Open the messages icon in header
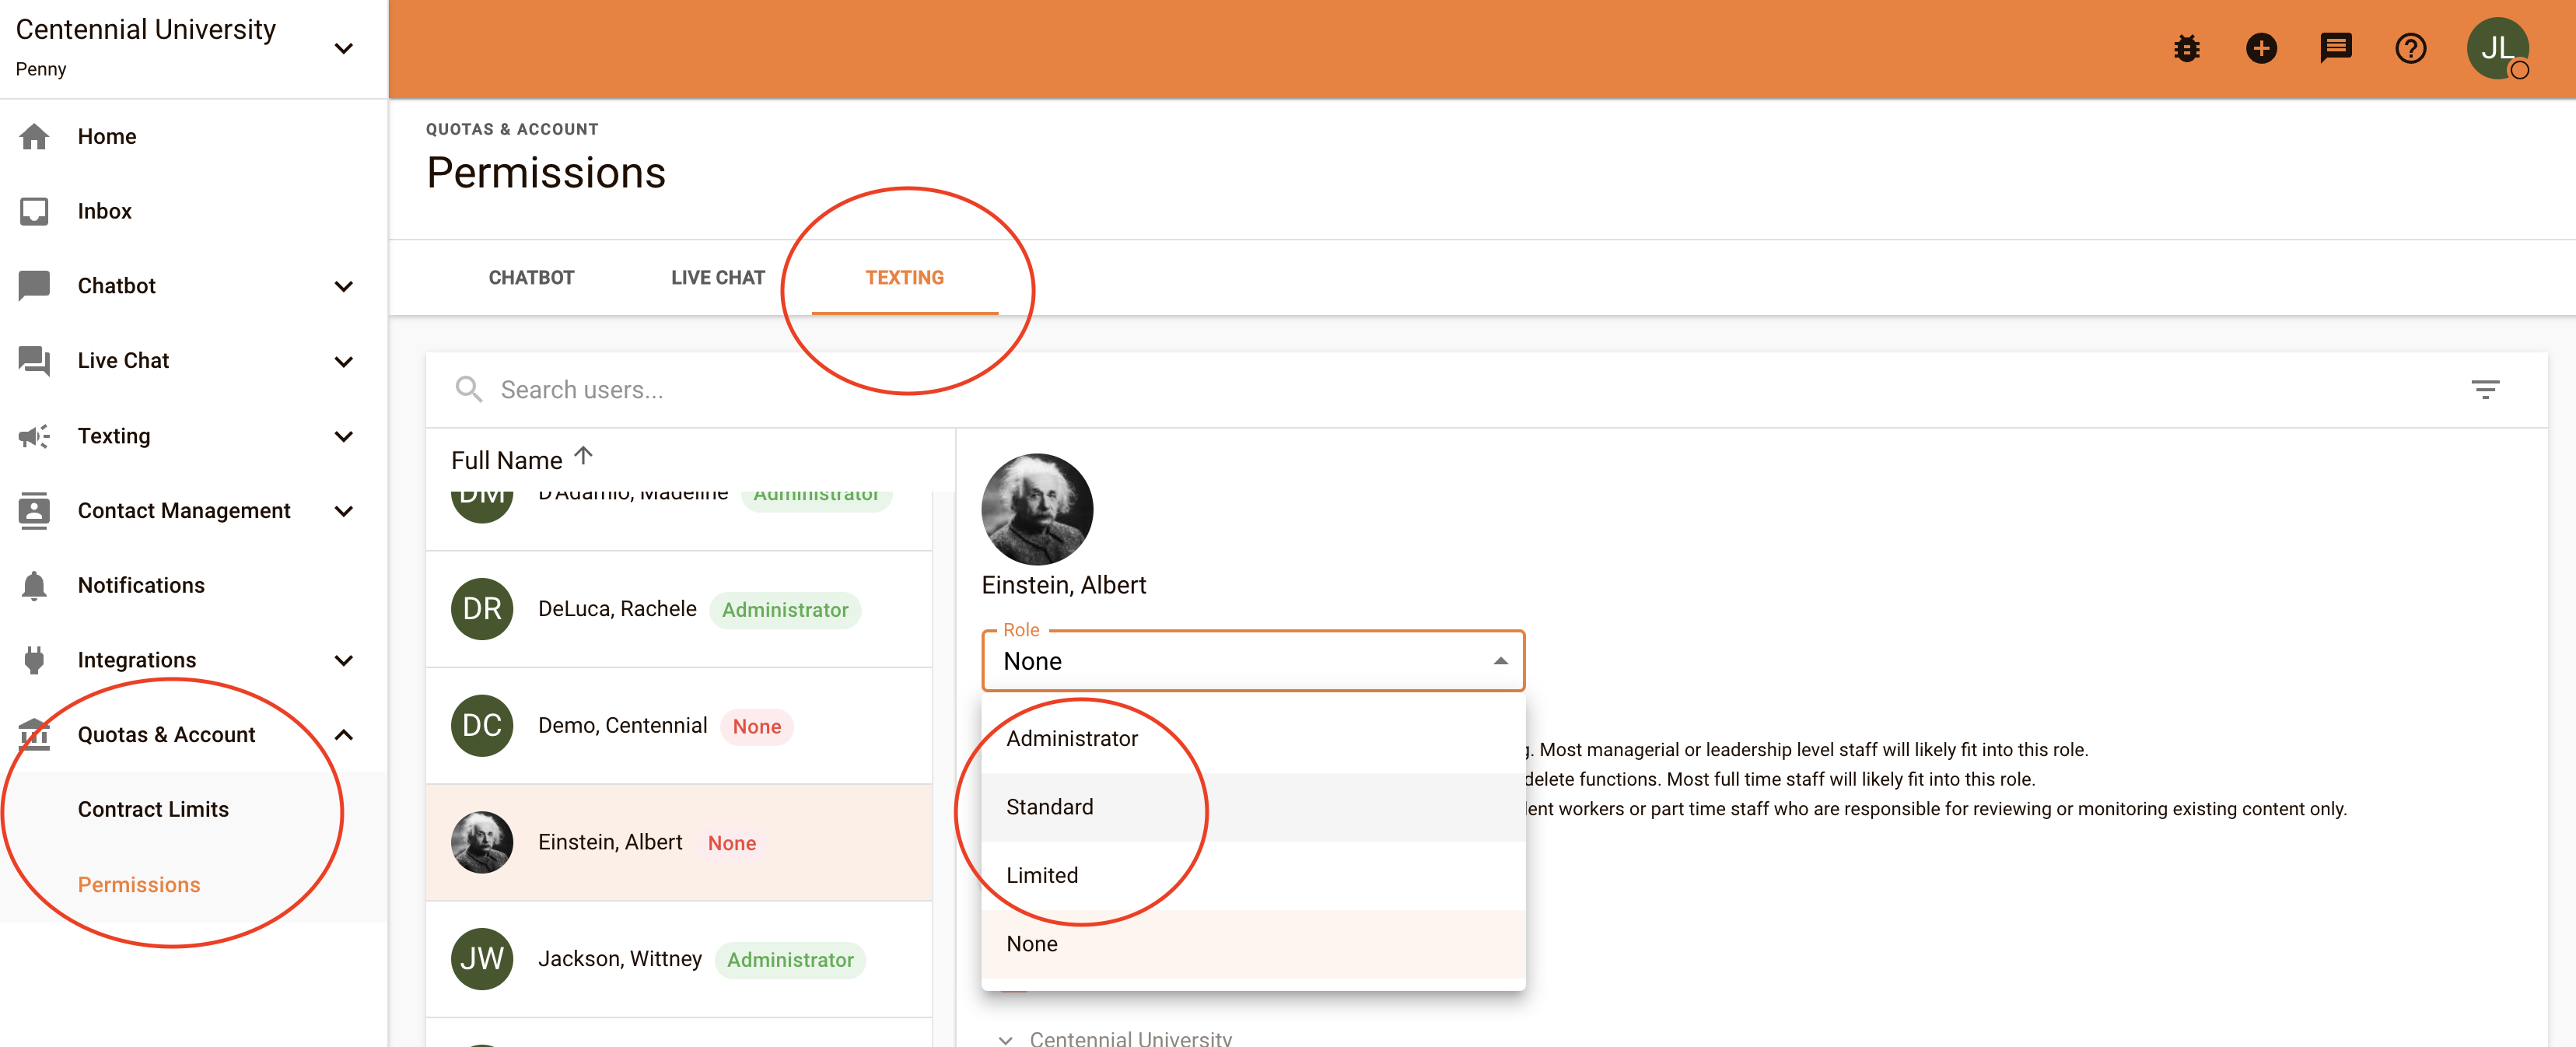The height and width of the screenshot is (1047, 2576). coord(2335,48)
